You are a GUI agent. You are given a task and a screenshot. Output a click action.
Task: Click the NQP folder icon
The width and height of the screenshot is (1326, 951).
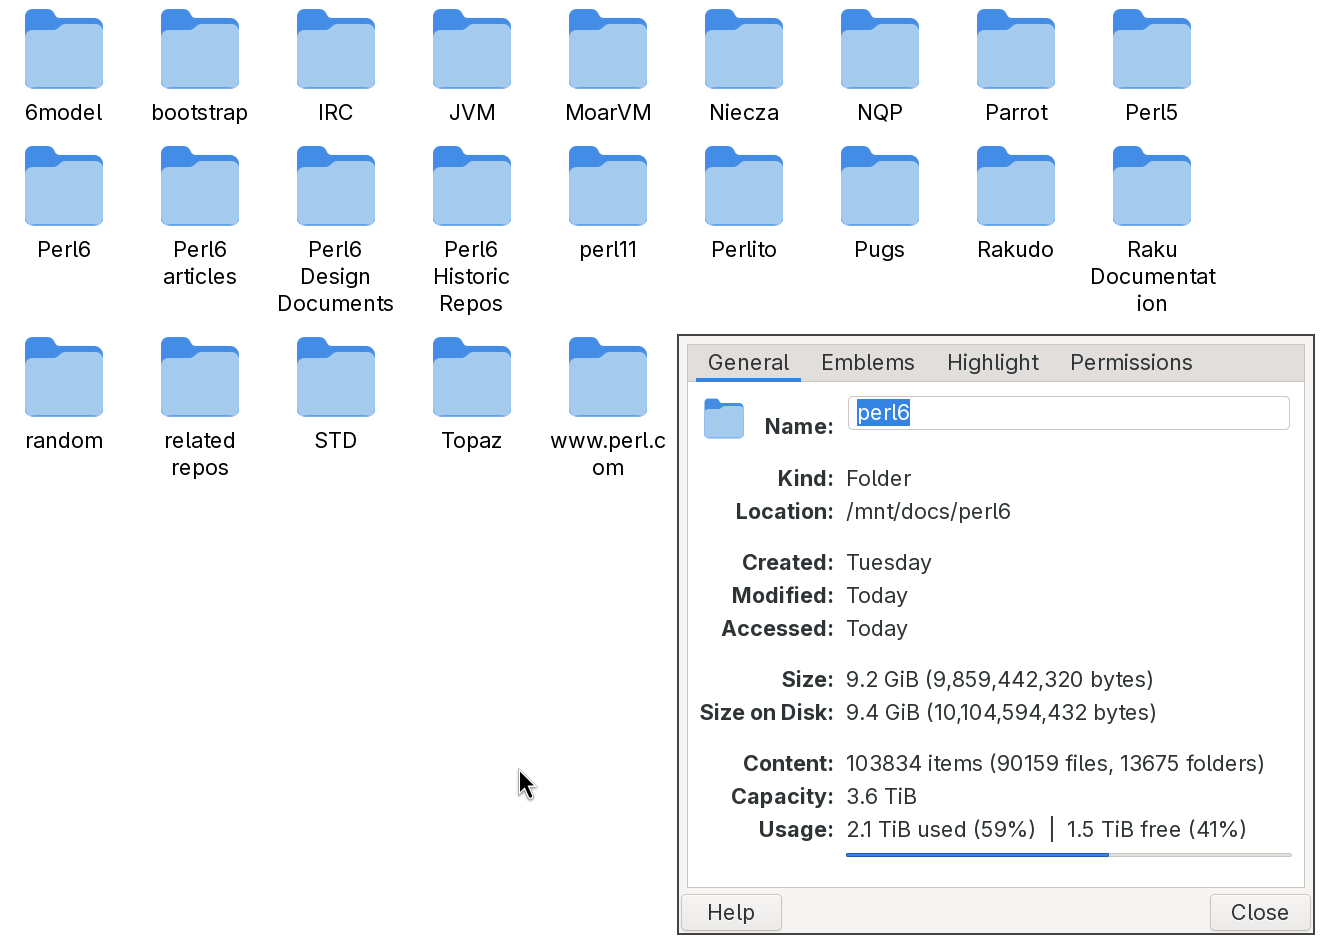pos(880,49)
